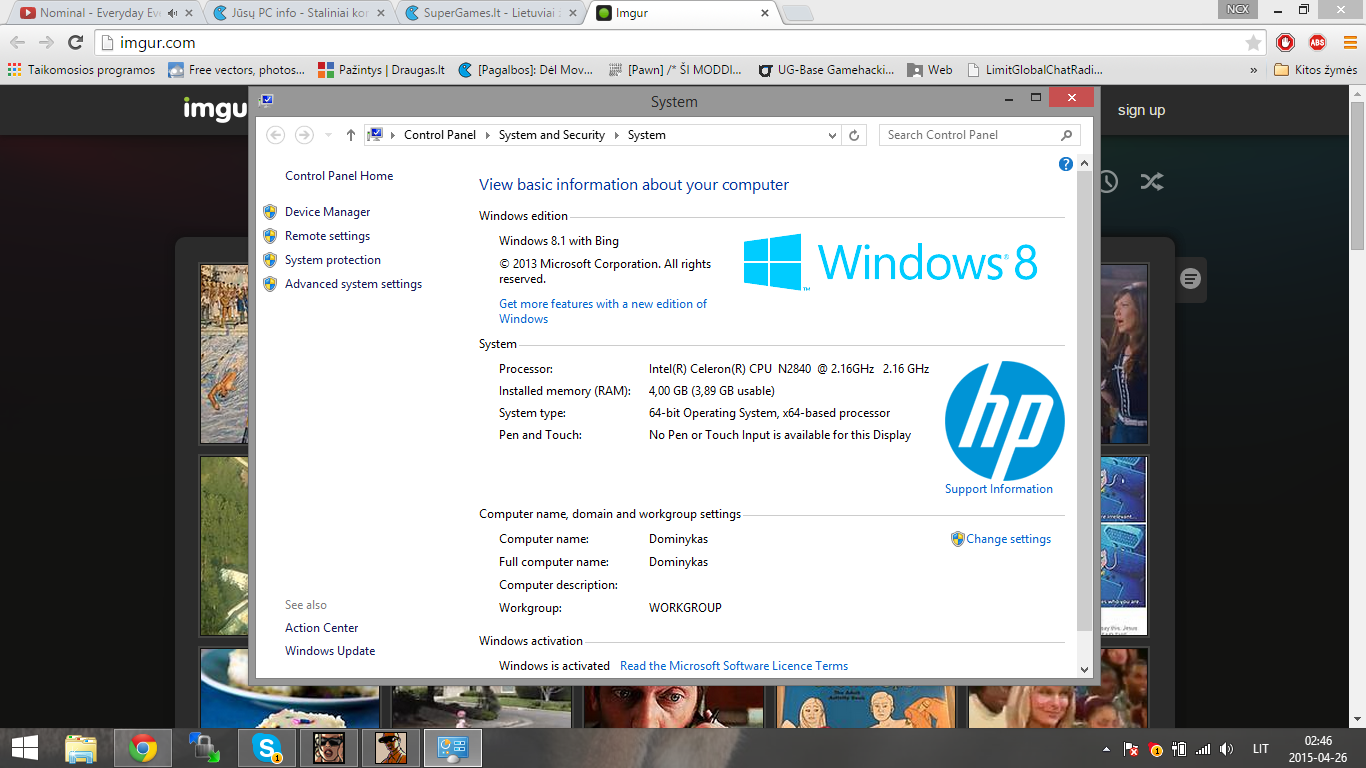Bookmark the page with the star icon

pyautogui.click(x=1253, y=43)
